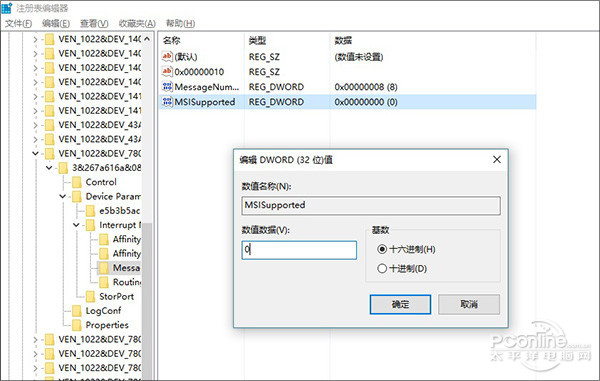This screenshot has width=600, height=381.
Task: Select the Properties tree item
Action: point(107,325)
